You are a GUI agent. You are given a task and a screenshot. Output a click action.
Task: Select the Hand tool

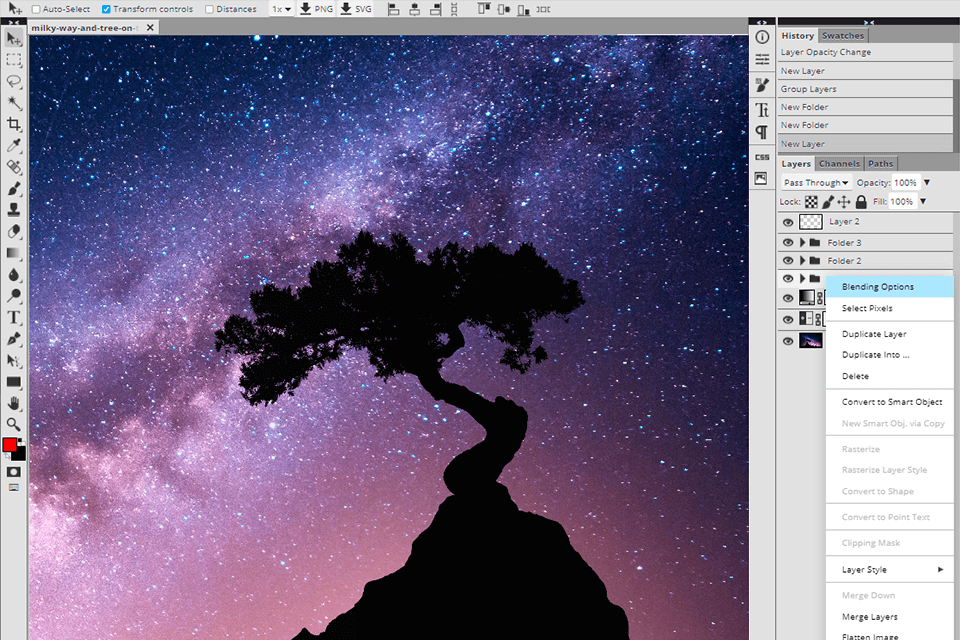click(x=14, y=403)
